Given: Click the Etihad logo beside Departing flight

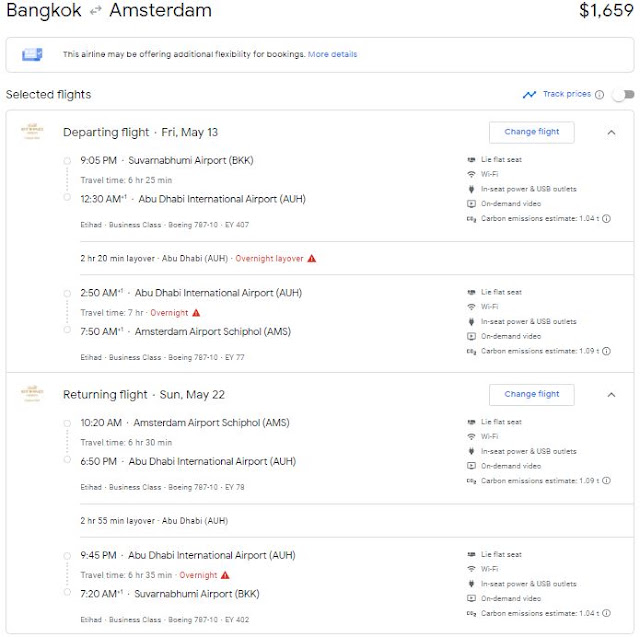Looking at the screenshot, I should pos(32,131).
